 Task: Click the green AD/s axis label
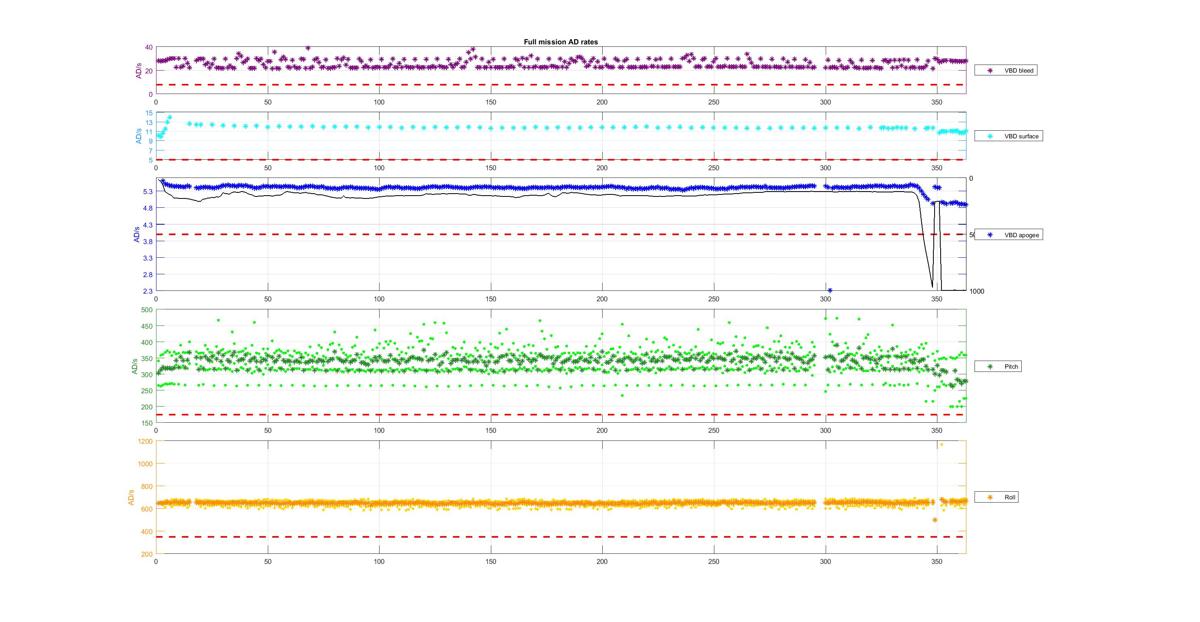[135, 367]
